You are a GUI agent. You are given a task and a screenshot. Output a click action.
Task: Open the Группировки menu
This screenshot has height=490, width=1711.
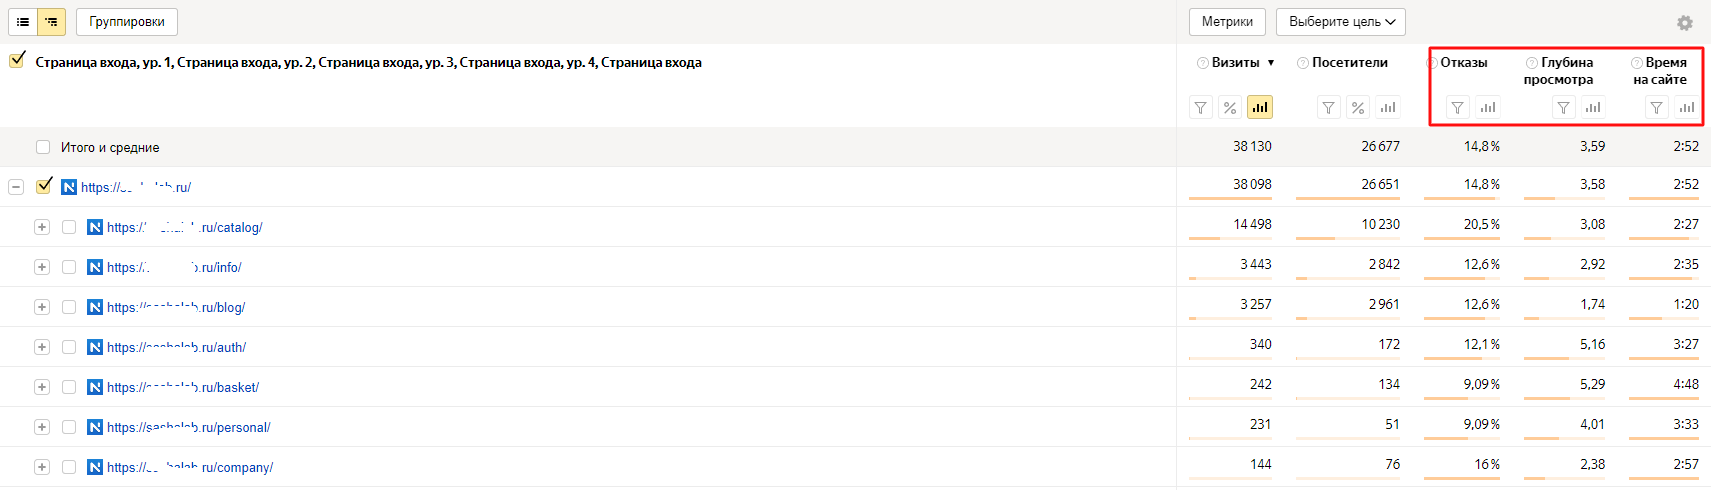[127, 22]
